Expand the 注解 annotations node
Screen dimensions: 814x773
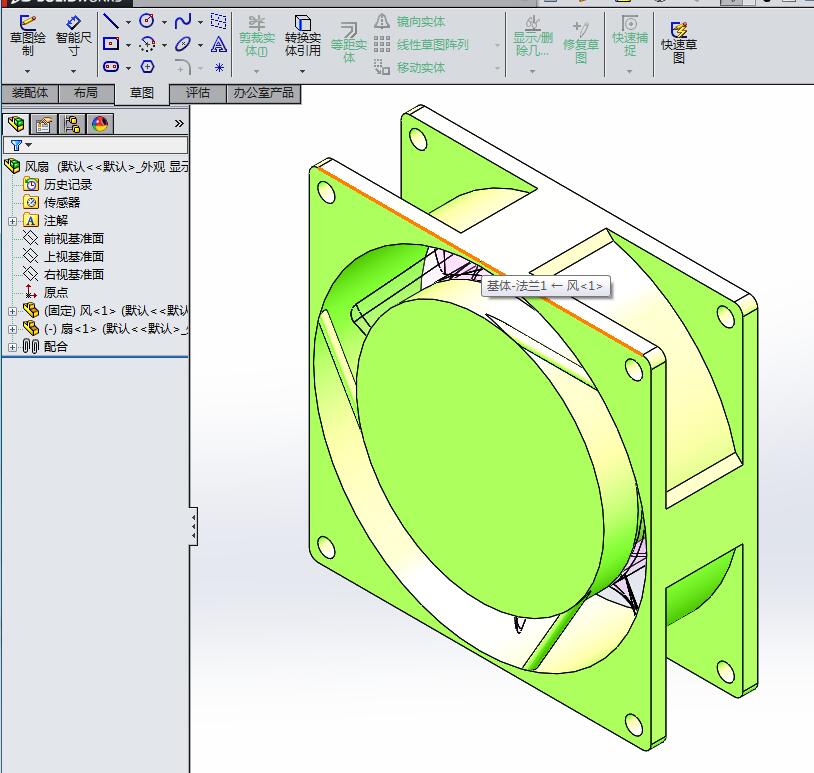tap(12, 221)
